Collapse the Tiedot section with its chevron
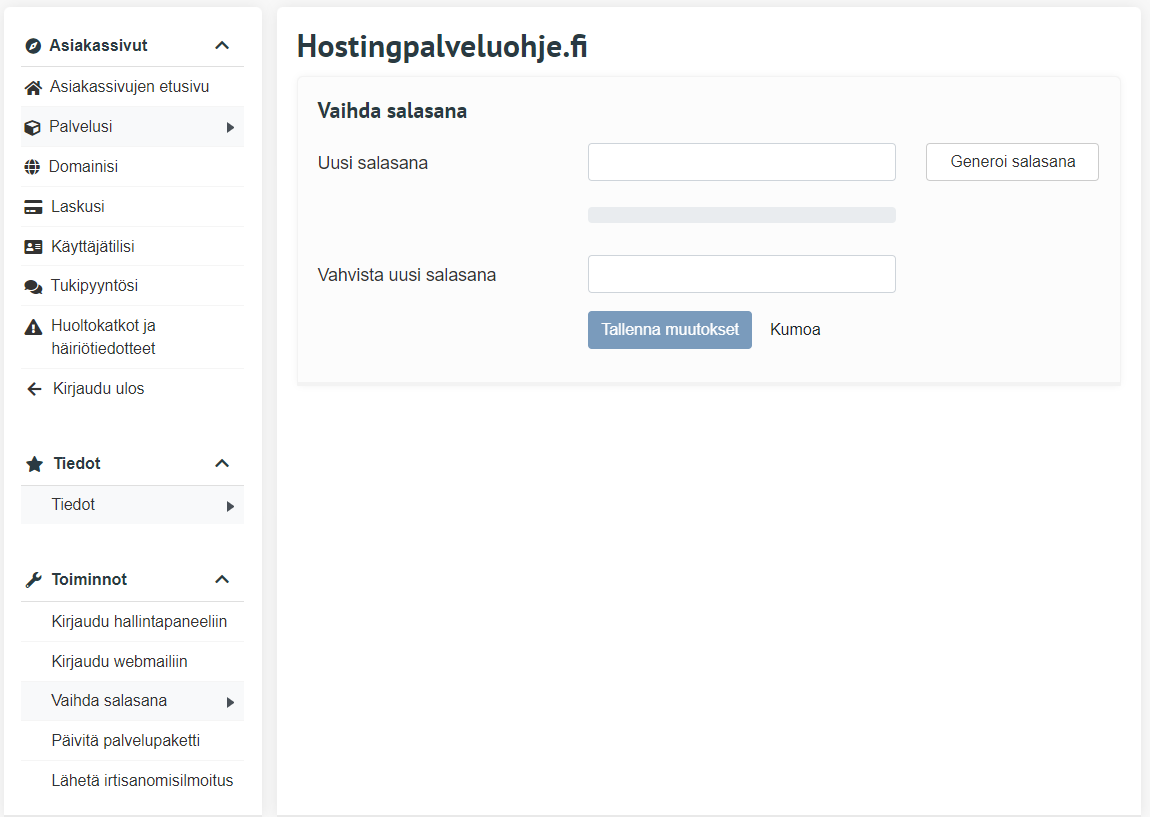Screen dimensions: 1150x817 222,464
